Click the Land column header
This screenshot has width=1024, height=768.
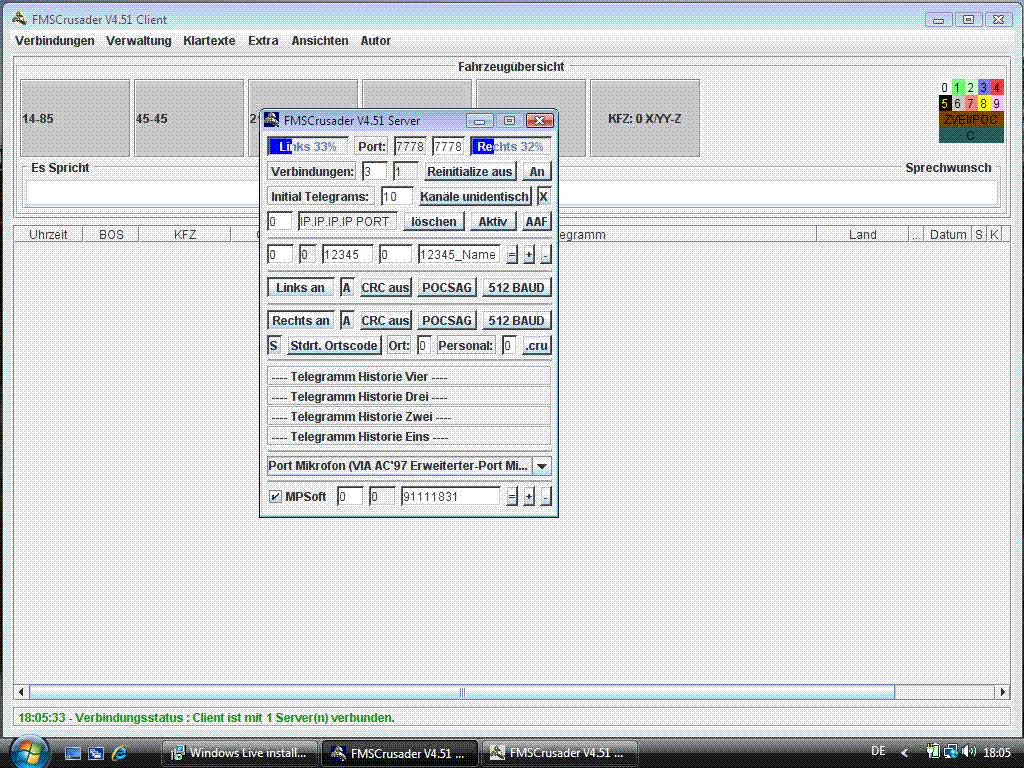click(863, 234)
